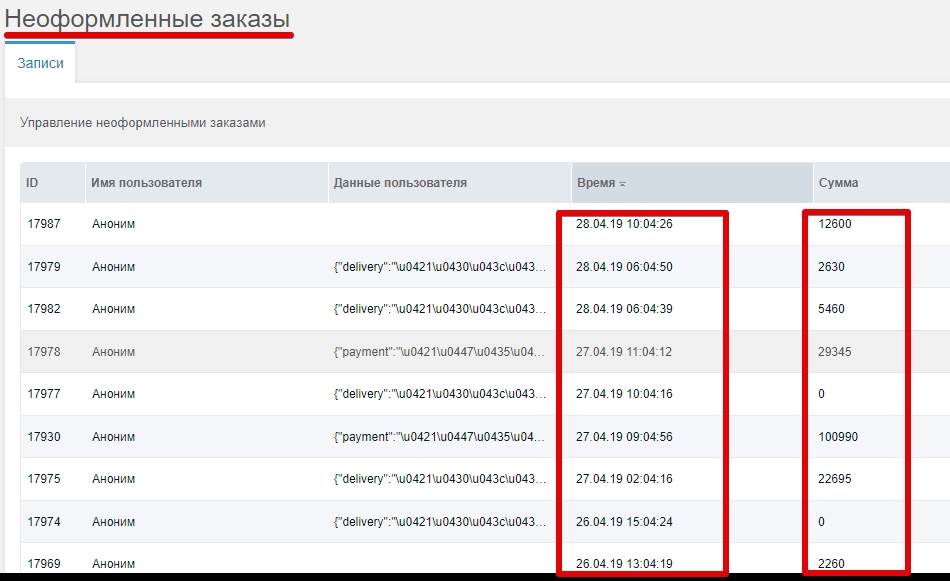The height and width of the screenshot is (581, 950).
Task: Click the time 27.04.19 09:04:56
Action: [624, 437]
